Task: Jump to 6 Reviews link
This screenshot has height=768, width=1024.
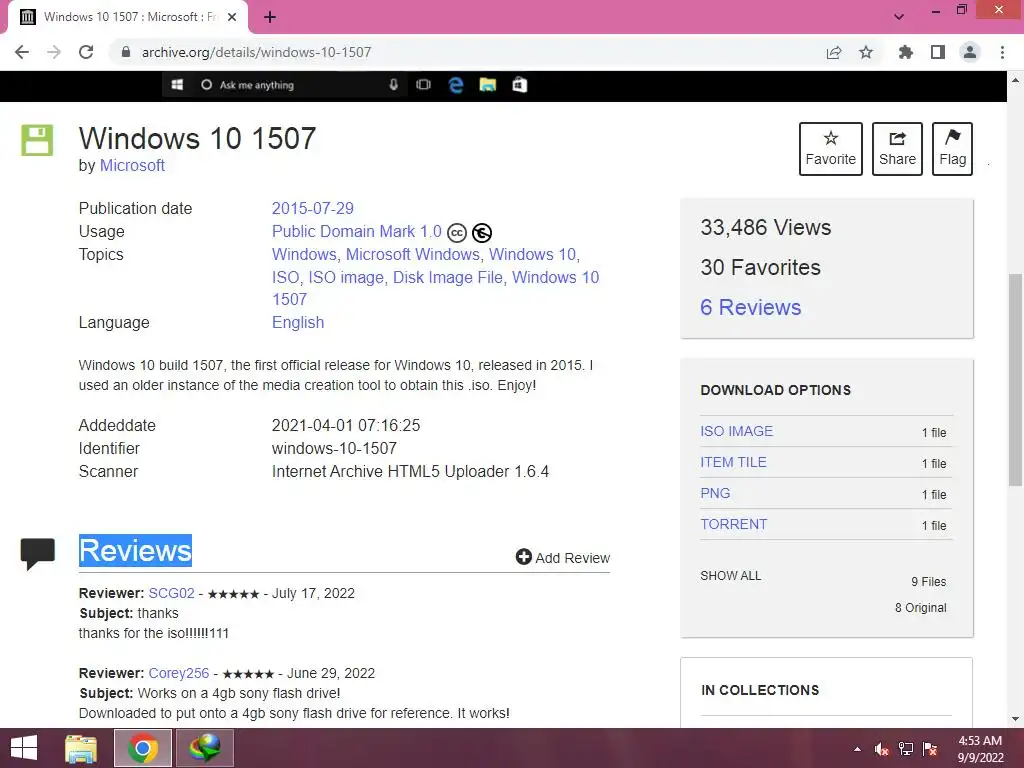Action: point(750,308)
